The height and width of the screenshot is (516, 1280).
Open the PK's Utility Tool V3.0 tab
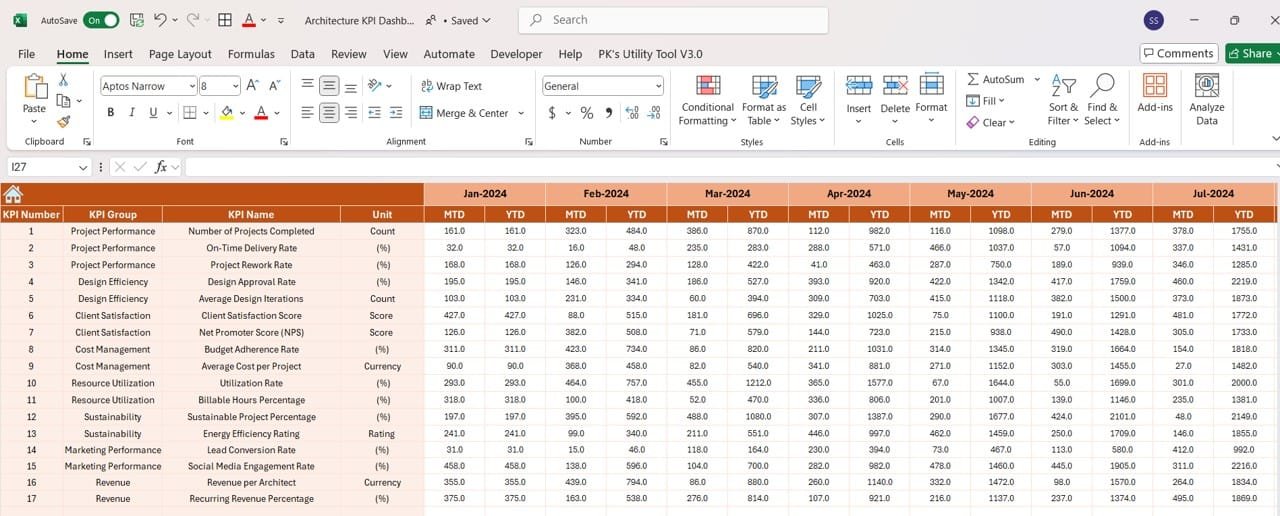click(650, 54)
